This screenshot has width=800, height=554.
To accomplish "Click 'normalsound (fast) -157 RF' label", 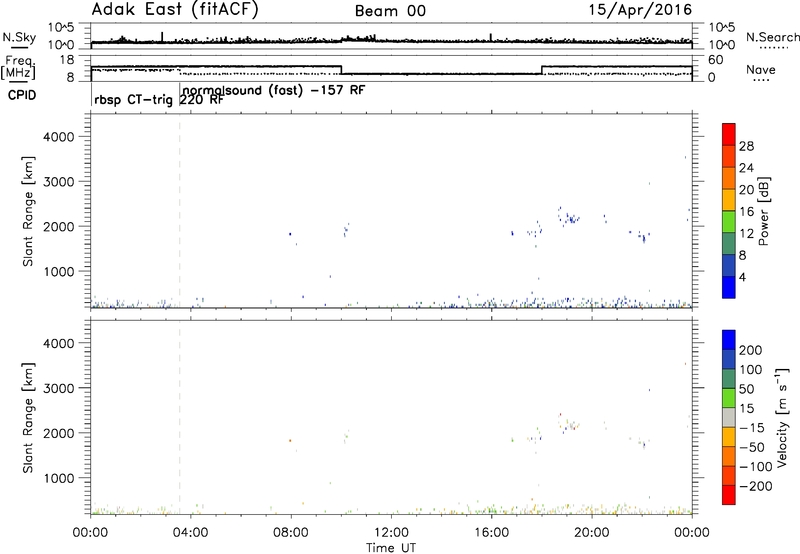I will tap(274, 90).
